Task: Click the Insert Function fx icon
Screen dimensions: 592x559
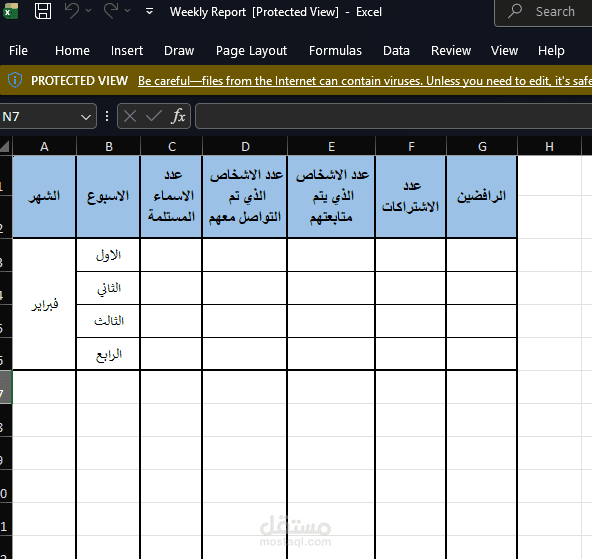Action: (178, 116)
